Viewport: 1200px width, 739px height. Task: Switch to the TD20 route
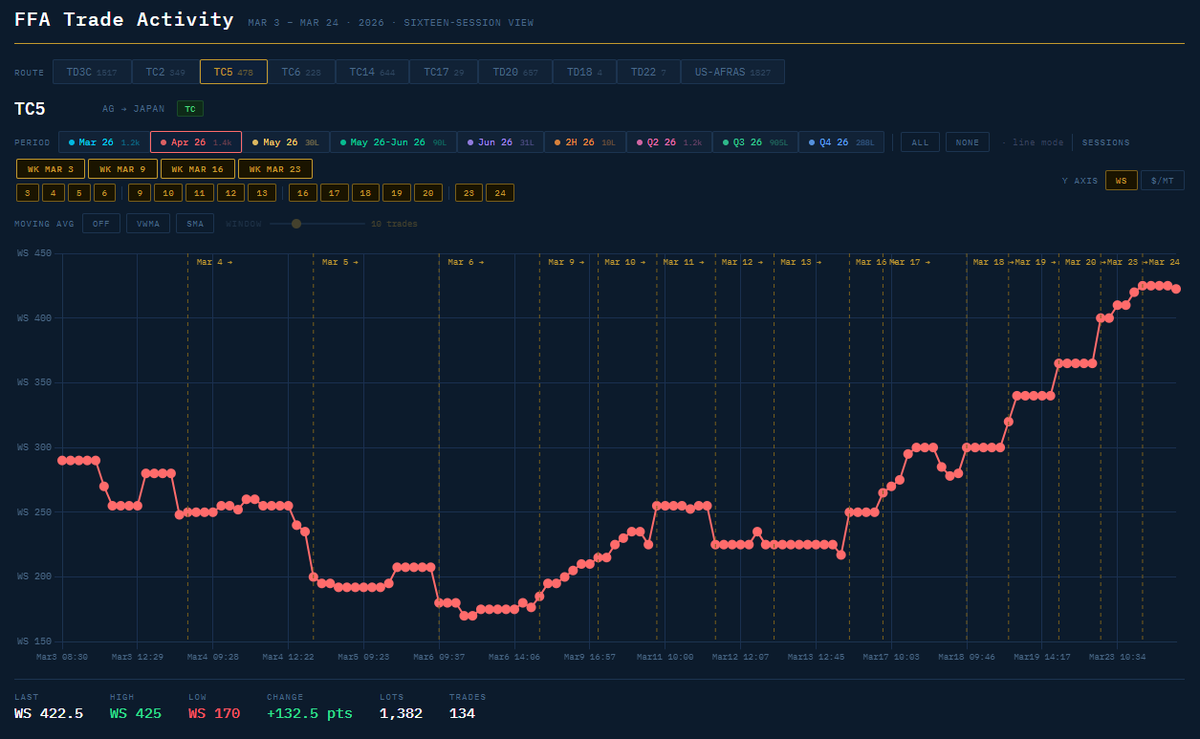point(516,72)
